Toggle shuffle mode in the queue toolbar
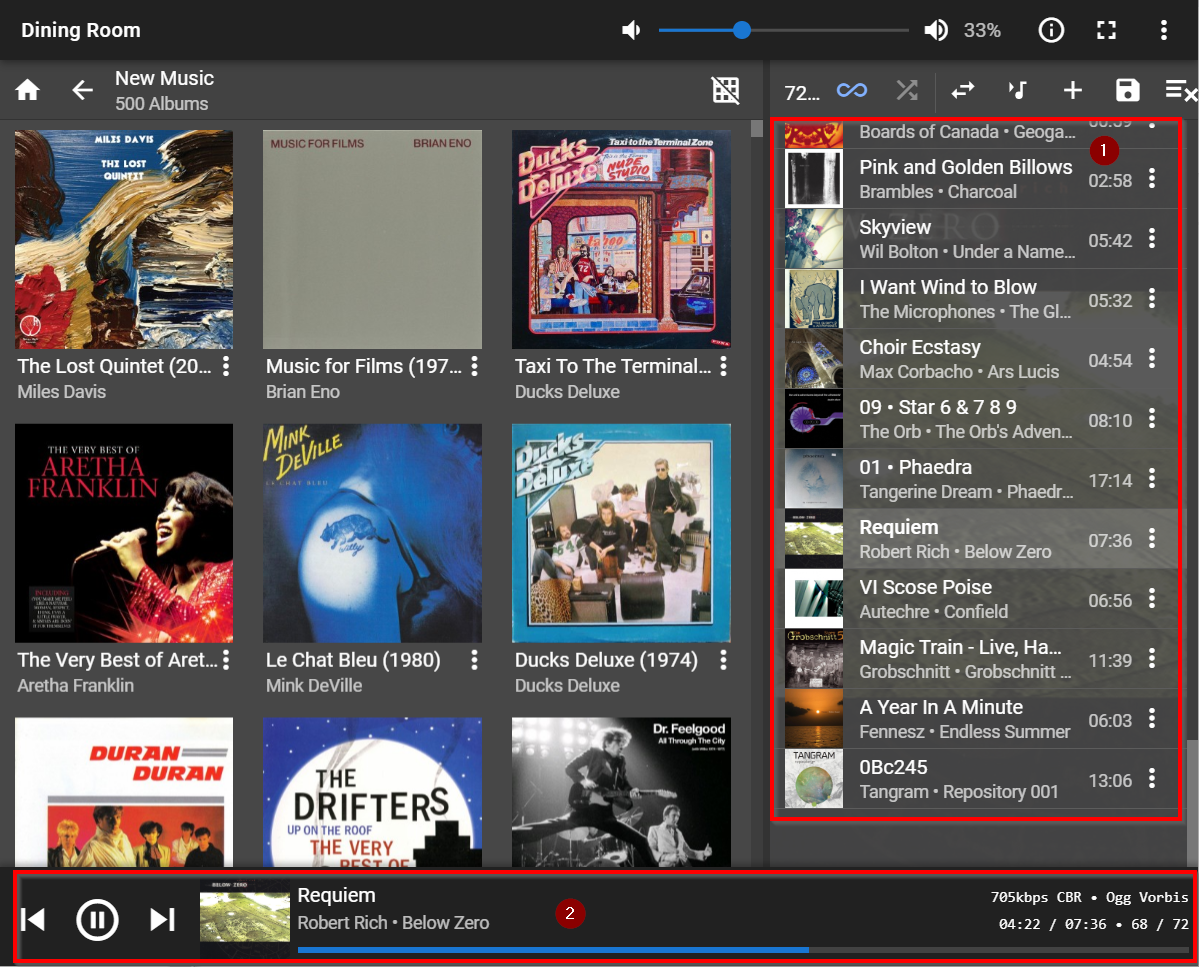 tap(907, 91)
